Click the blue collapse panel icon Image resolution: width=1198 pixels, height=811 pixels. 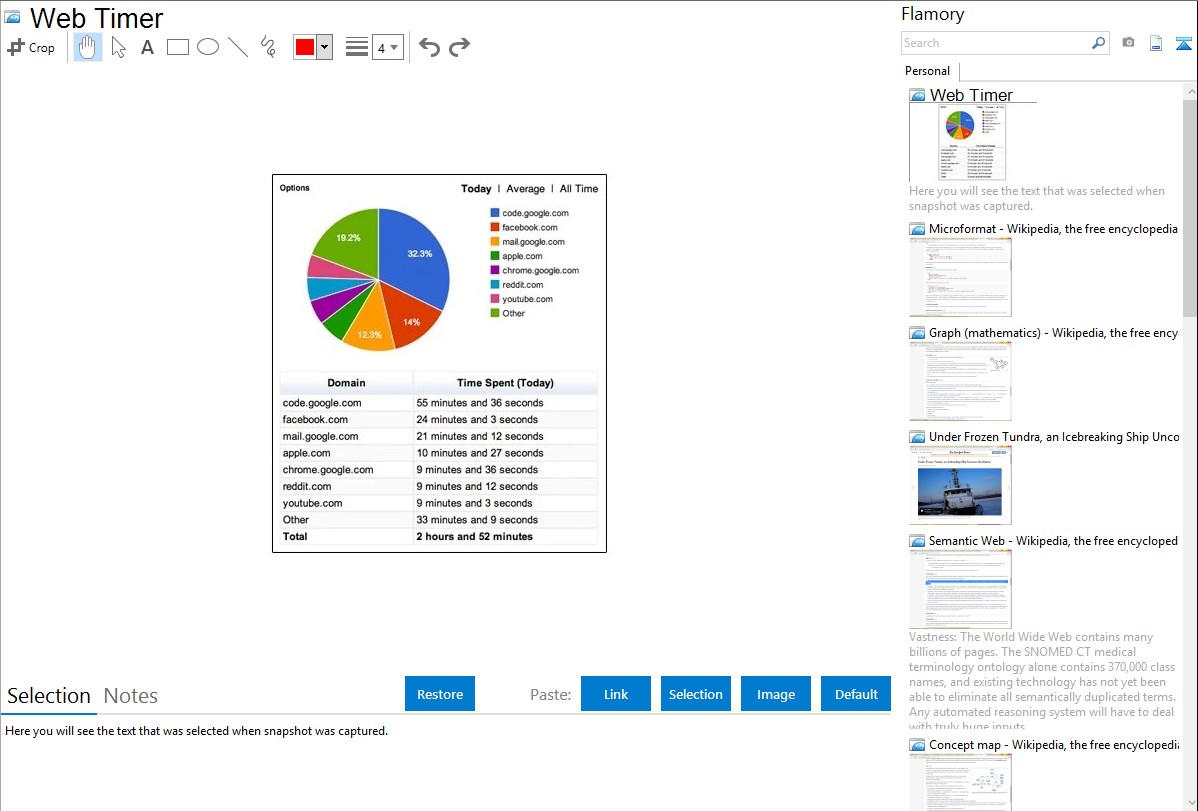coord(1183,43)
